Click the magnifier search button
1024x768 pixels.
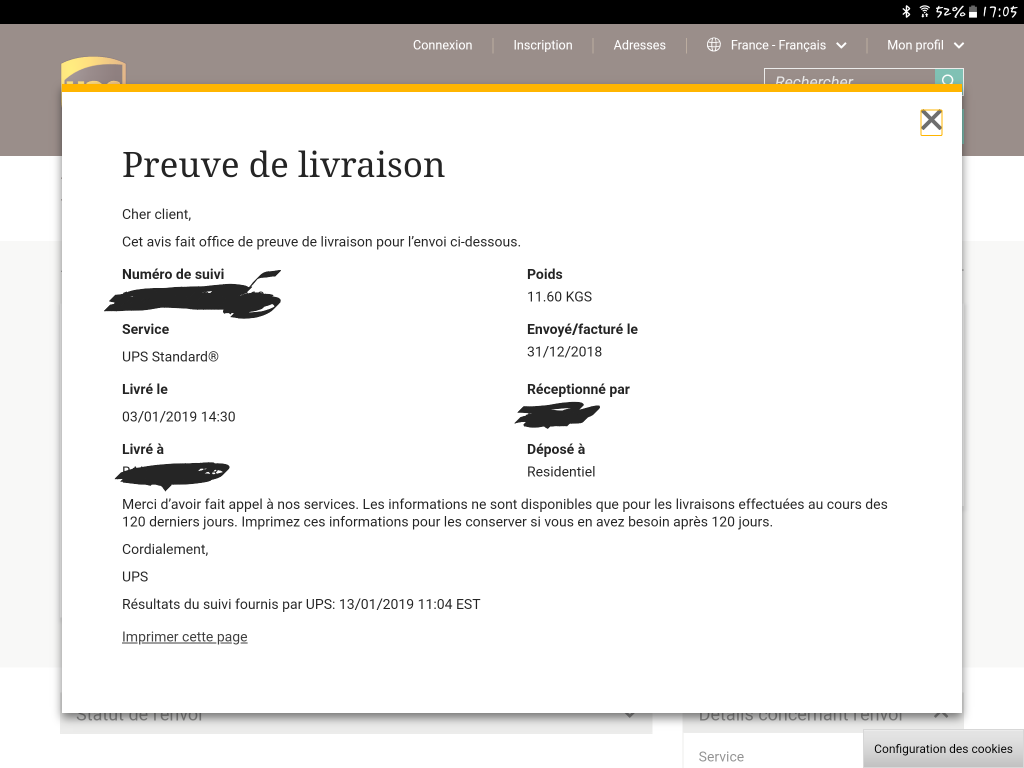(x=949, y=77)
